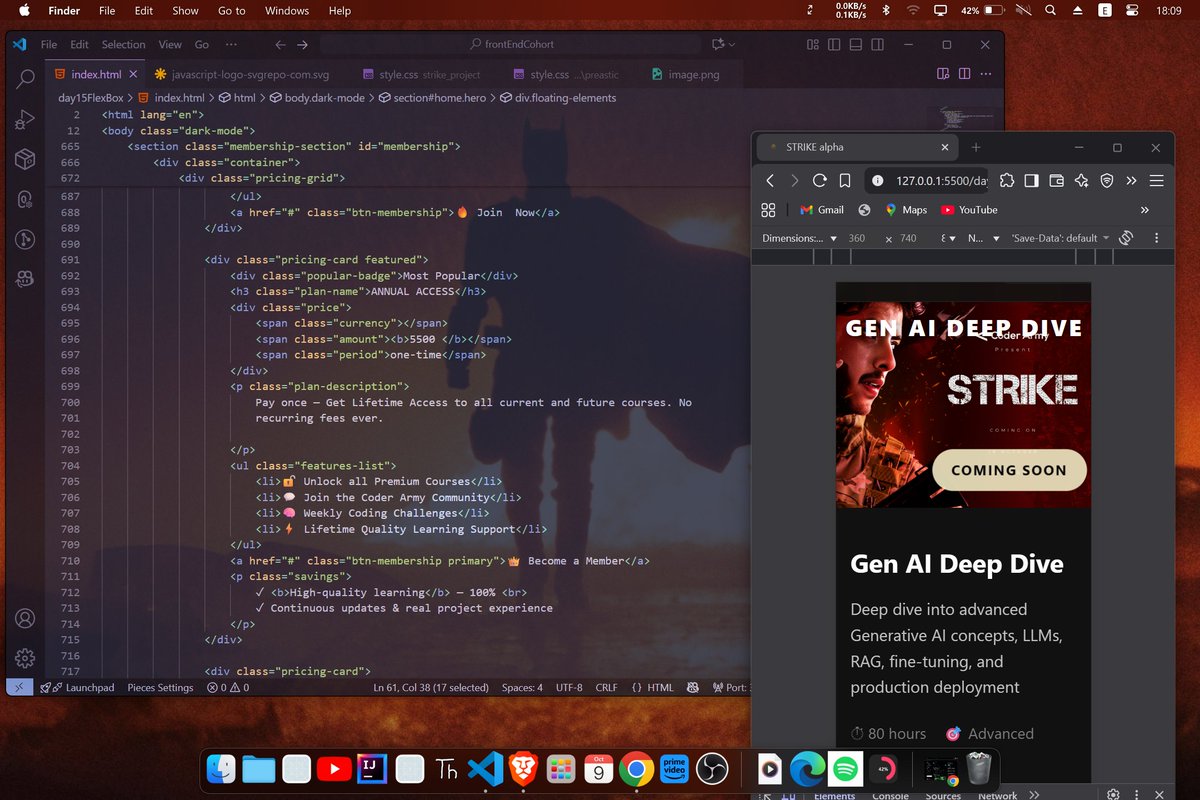The width and height of the screenshot is (1200, 800).
Task: Open the Accounts icon in activity bar
Action: (x=26, y=619)
